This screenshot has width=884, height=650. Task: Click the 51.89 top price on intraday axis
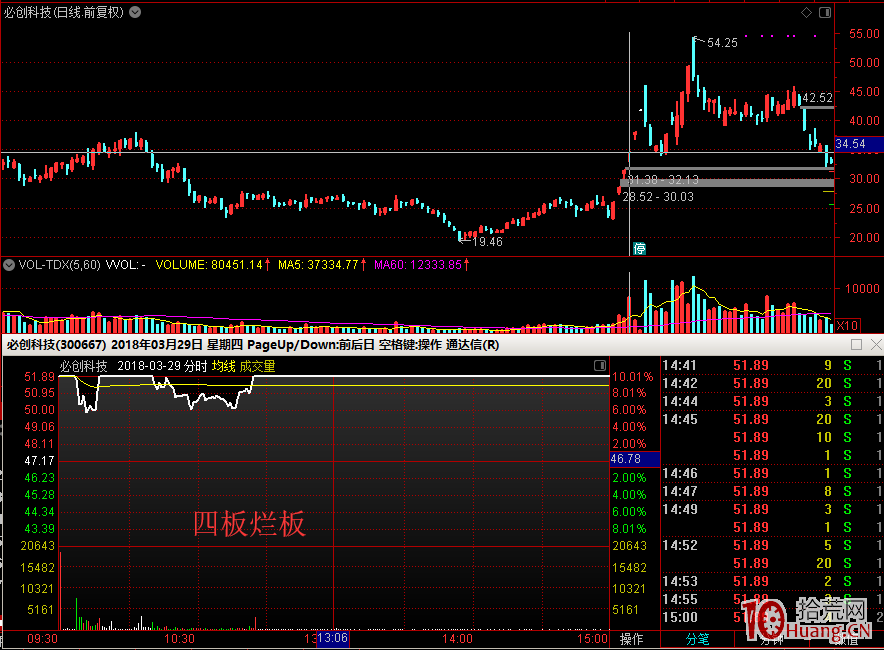click(39, 377)
